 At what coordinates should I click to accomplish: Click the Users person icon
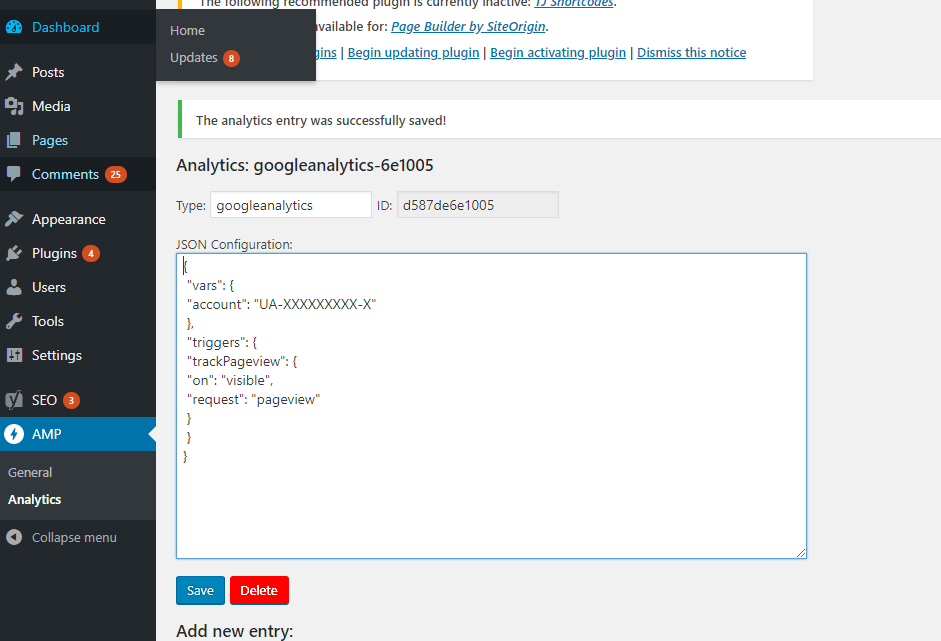pyautogui.click(x=14, y=287)
